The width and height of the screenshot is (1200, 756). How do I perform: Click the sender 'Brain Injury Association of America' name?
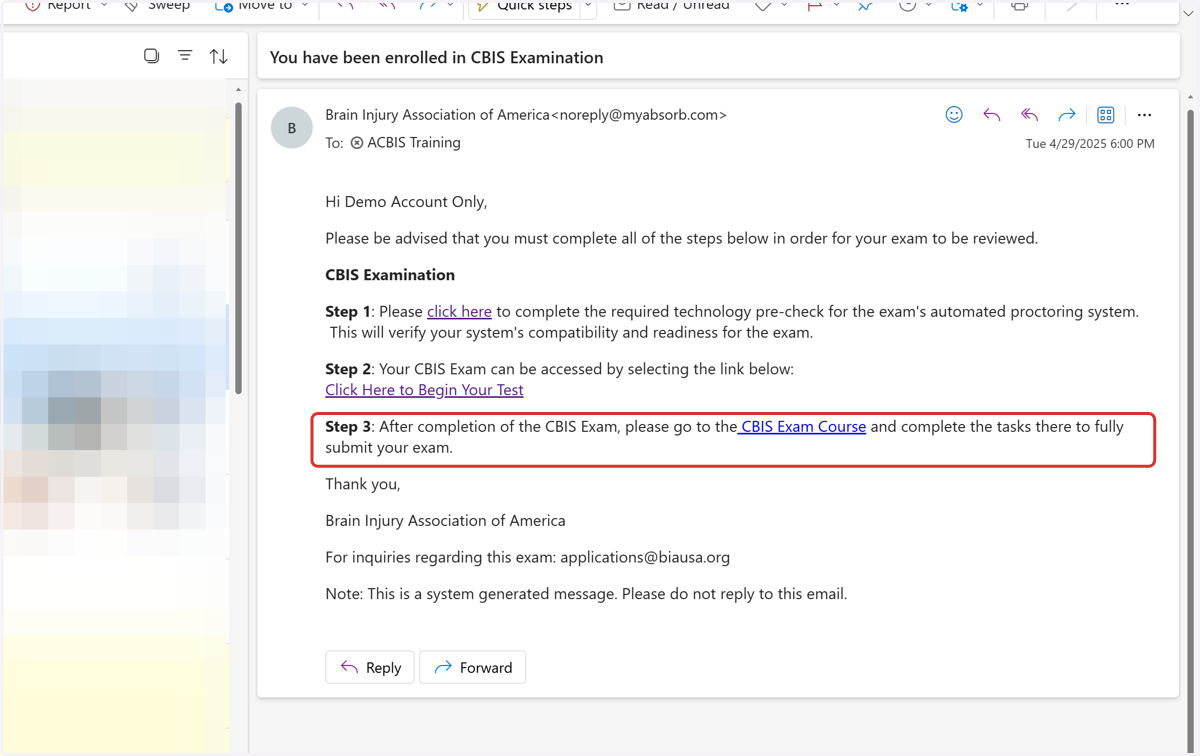[438, 115]
